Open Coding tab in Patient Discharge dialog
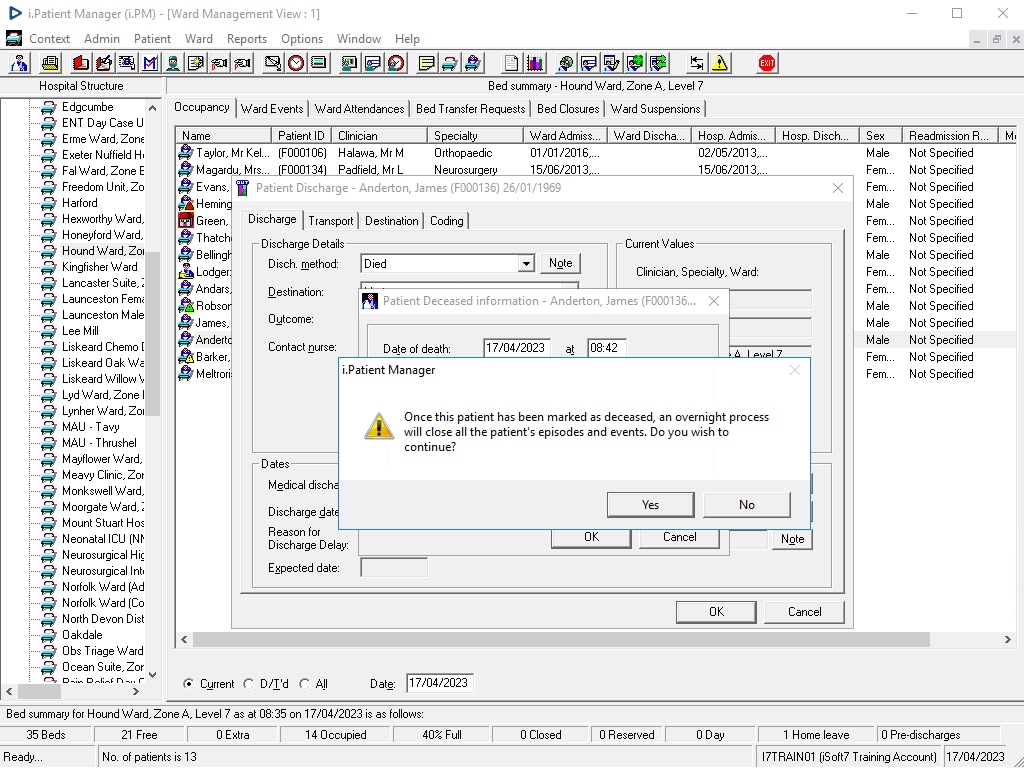The image size is (1024, 768). pos(447,221)
